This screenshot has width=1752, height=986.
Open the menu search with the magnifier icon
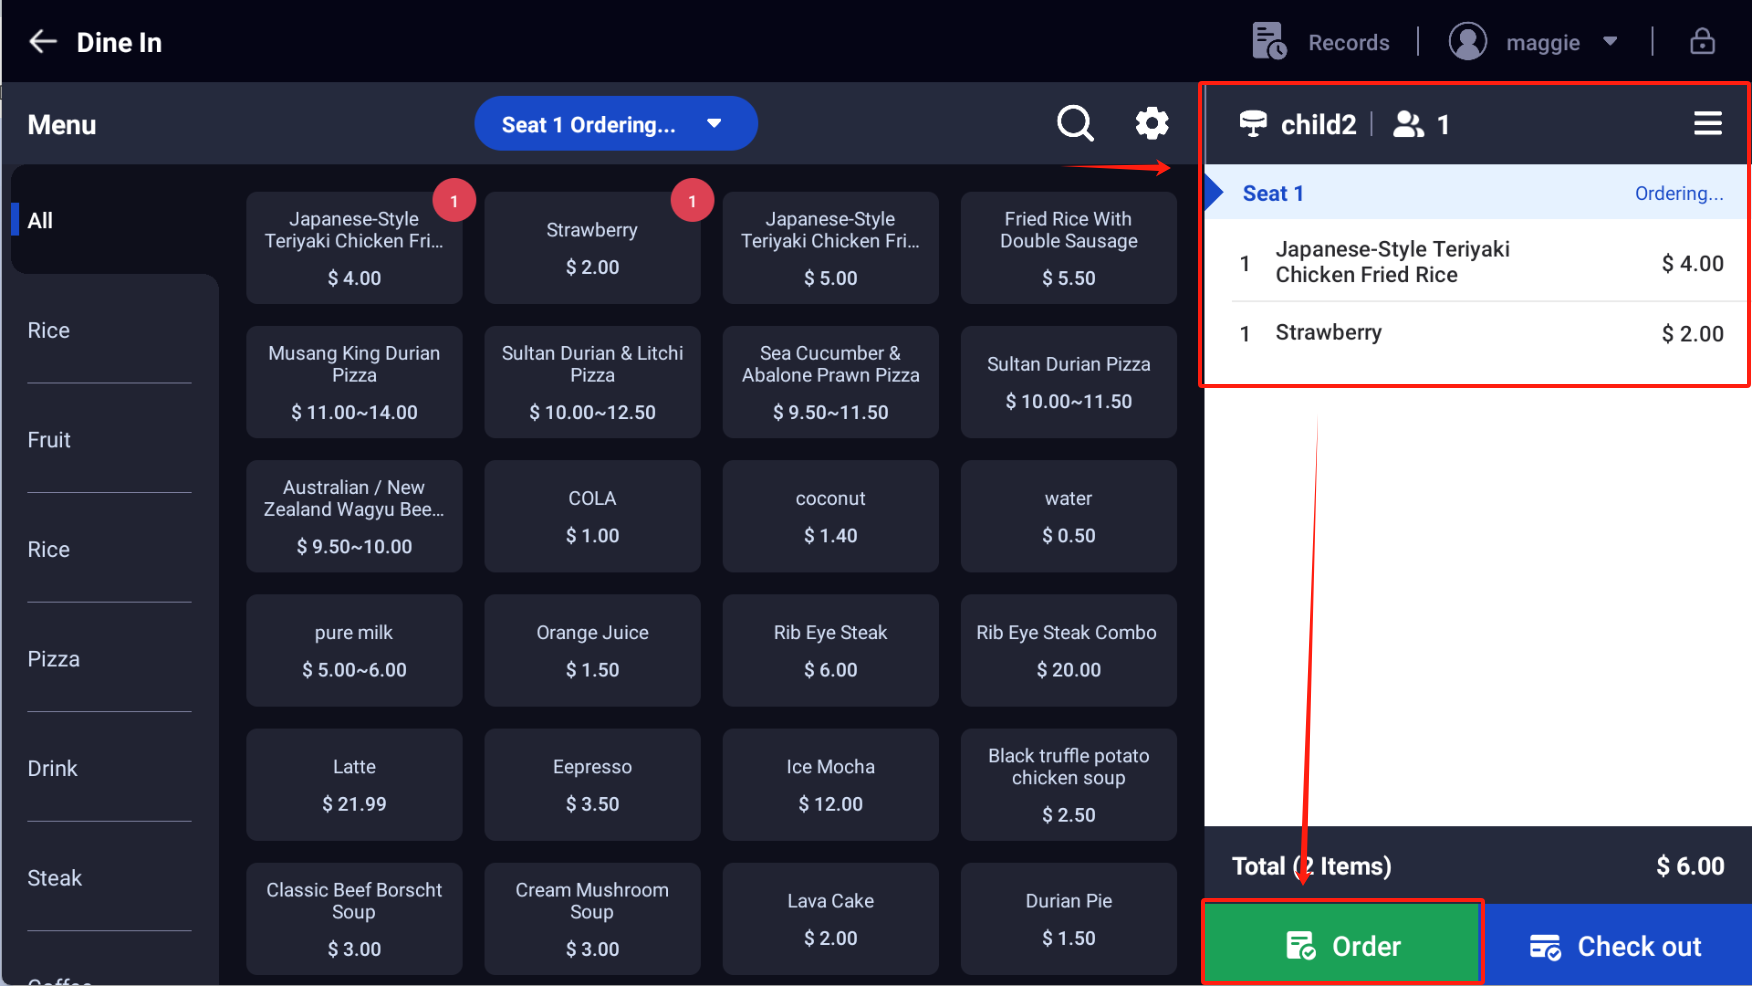click(x=1075, y=123)
